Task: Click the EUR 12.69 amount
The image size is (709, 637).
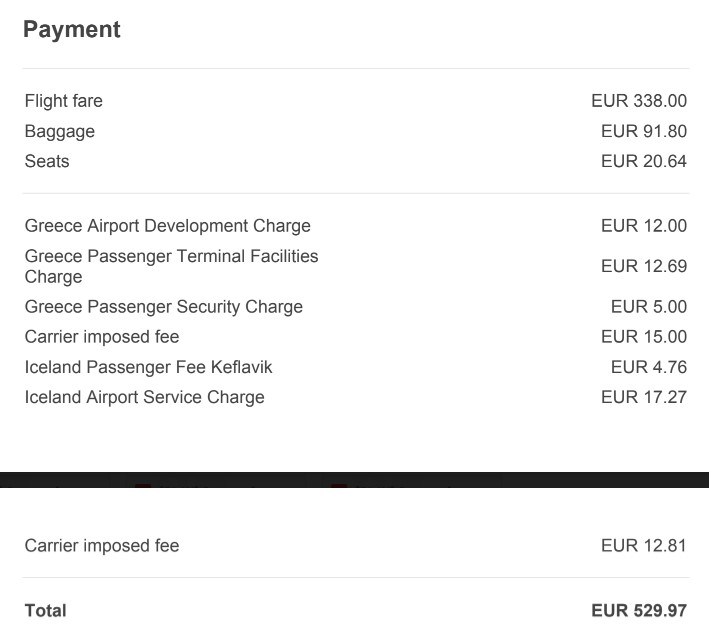Action: click(x=644, y=266)
